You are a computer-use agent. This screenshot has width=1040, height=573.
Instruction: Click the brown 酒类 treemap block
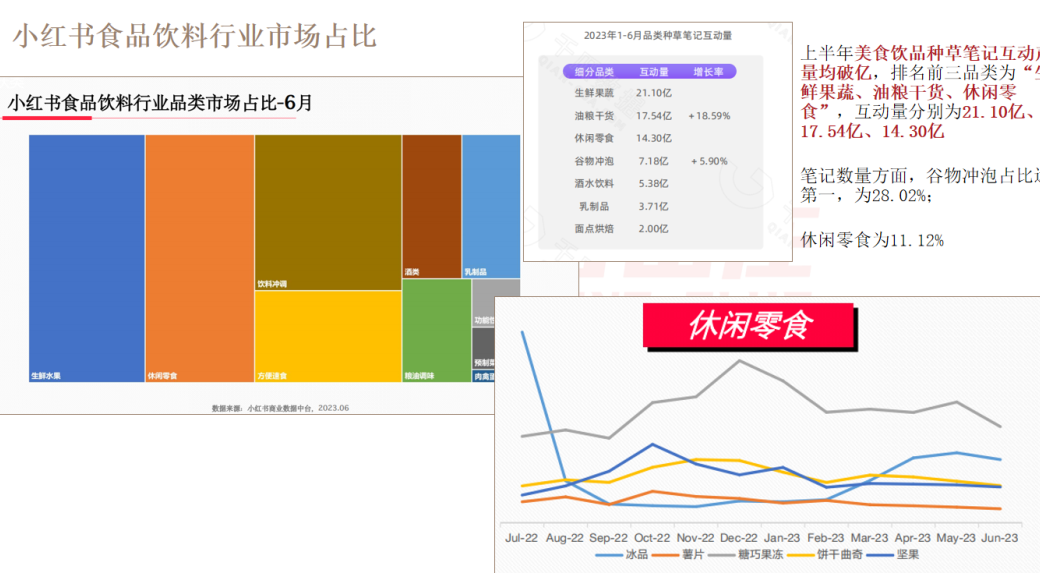432,206
